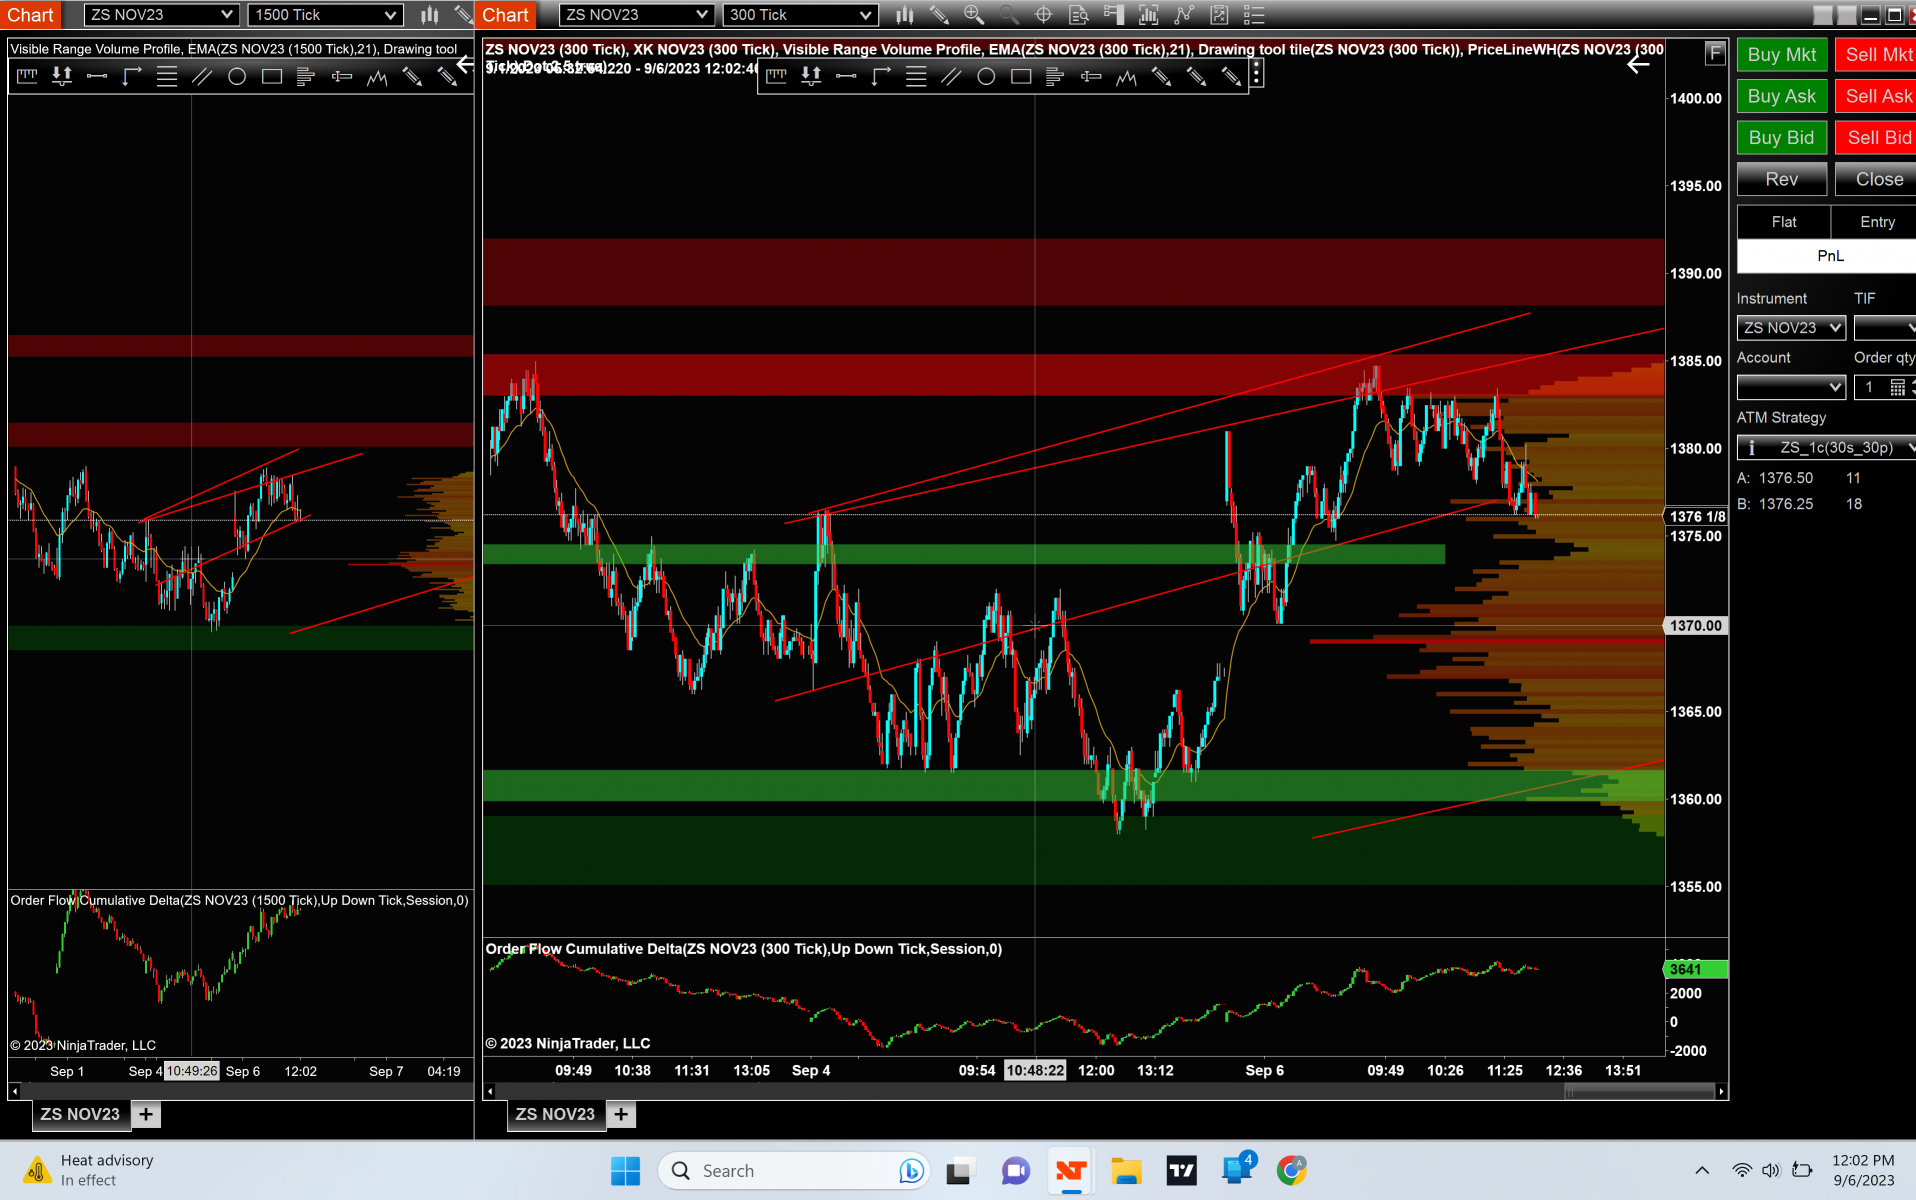Select the Fibonacci lines tool in 300 Tick chart
The height and width of the screenshot is (1200, 1916).
tap(916, 76)
